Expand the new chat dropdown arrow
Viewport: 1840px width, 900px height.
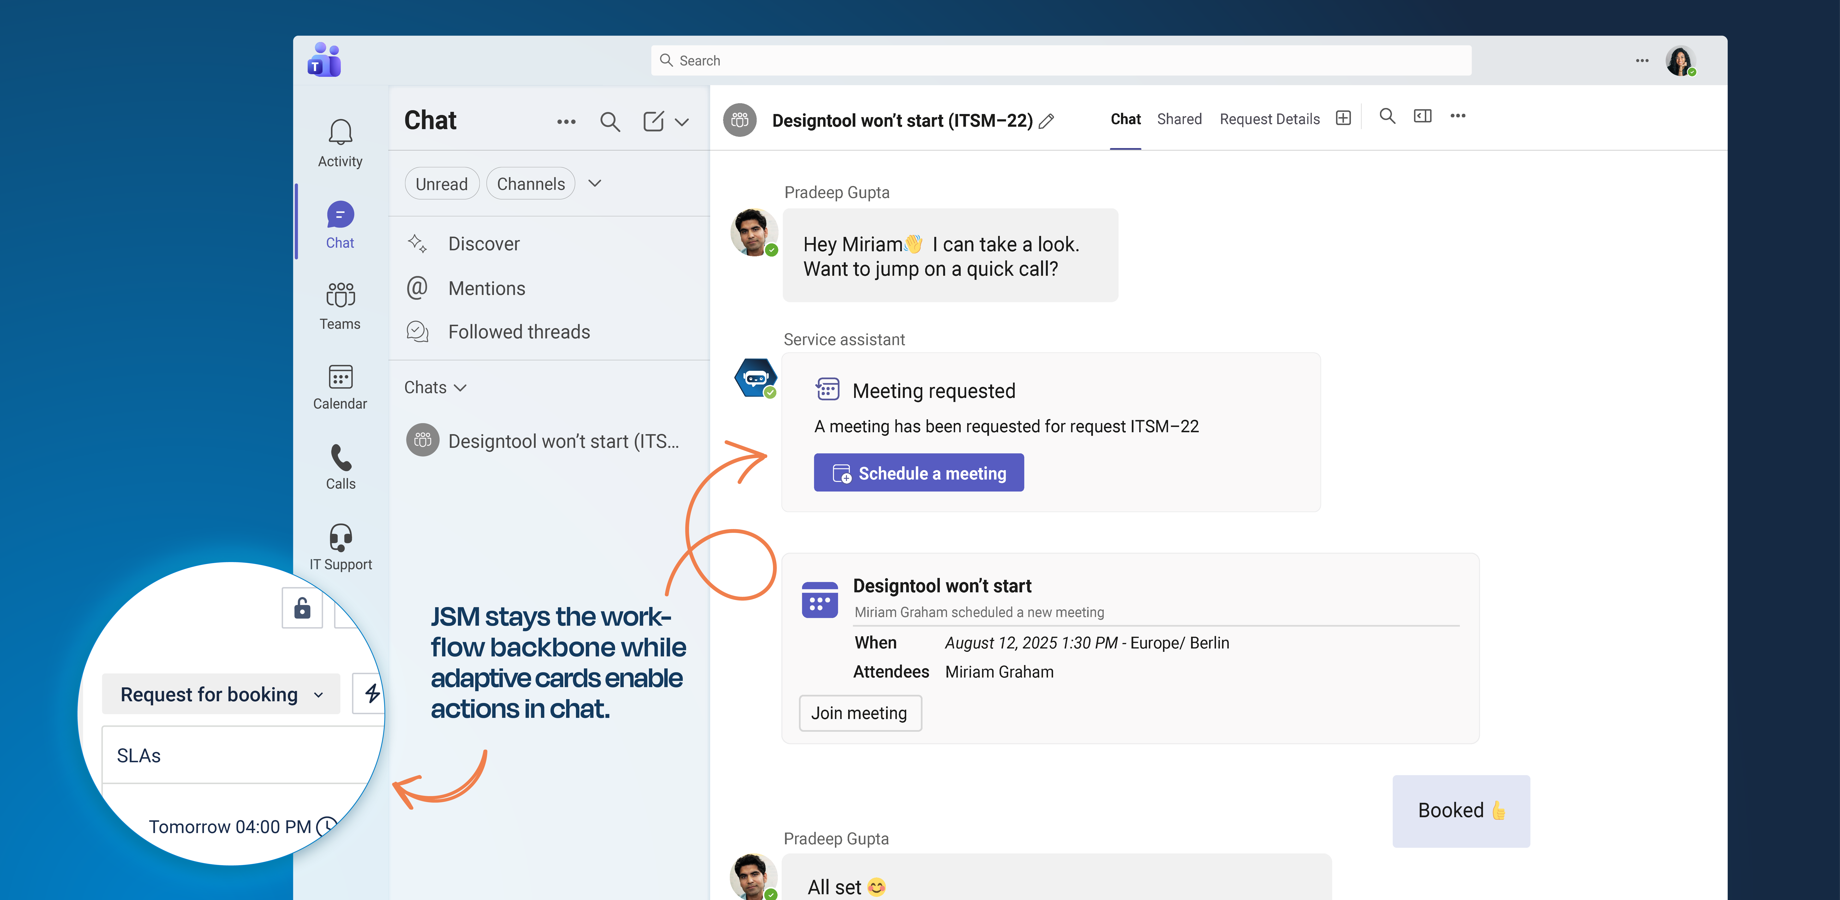[x=683, y=121]
